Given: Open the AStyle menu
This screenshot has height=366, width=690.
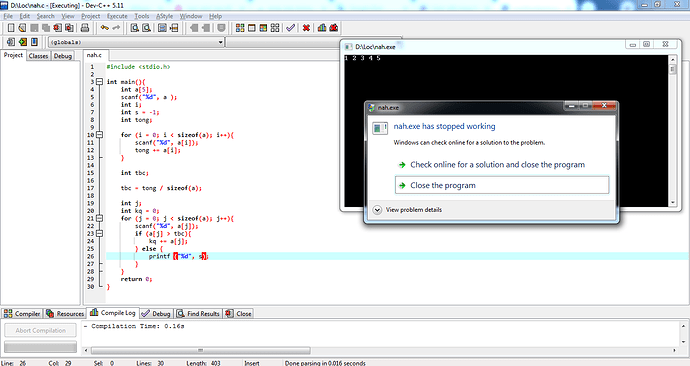Looking at the screenshot, I should (165, 16).
